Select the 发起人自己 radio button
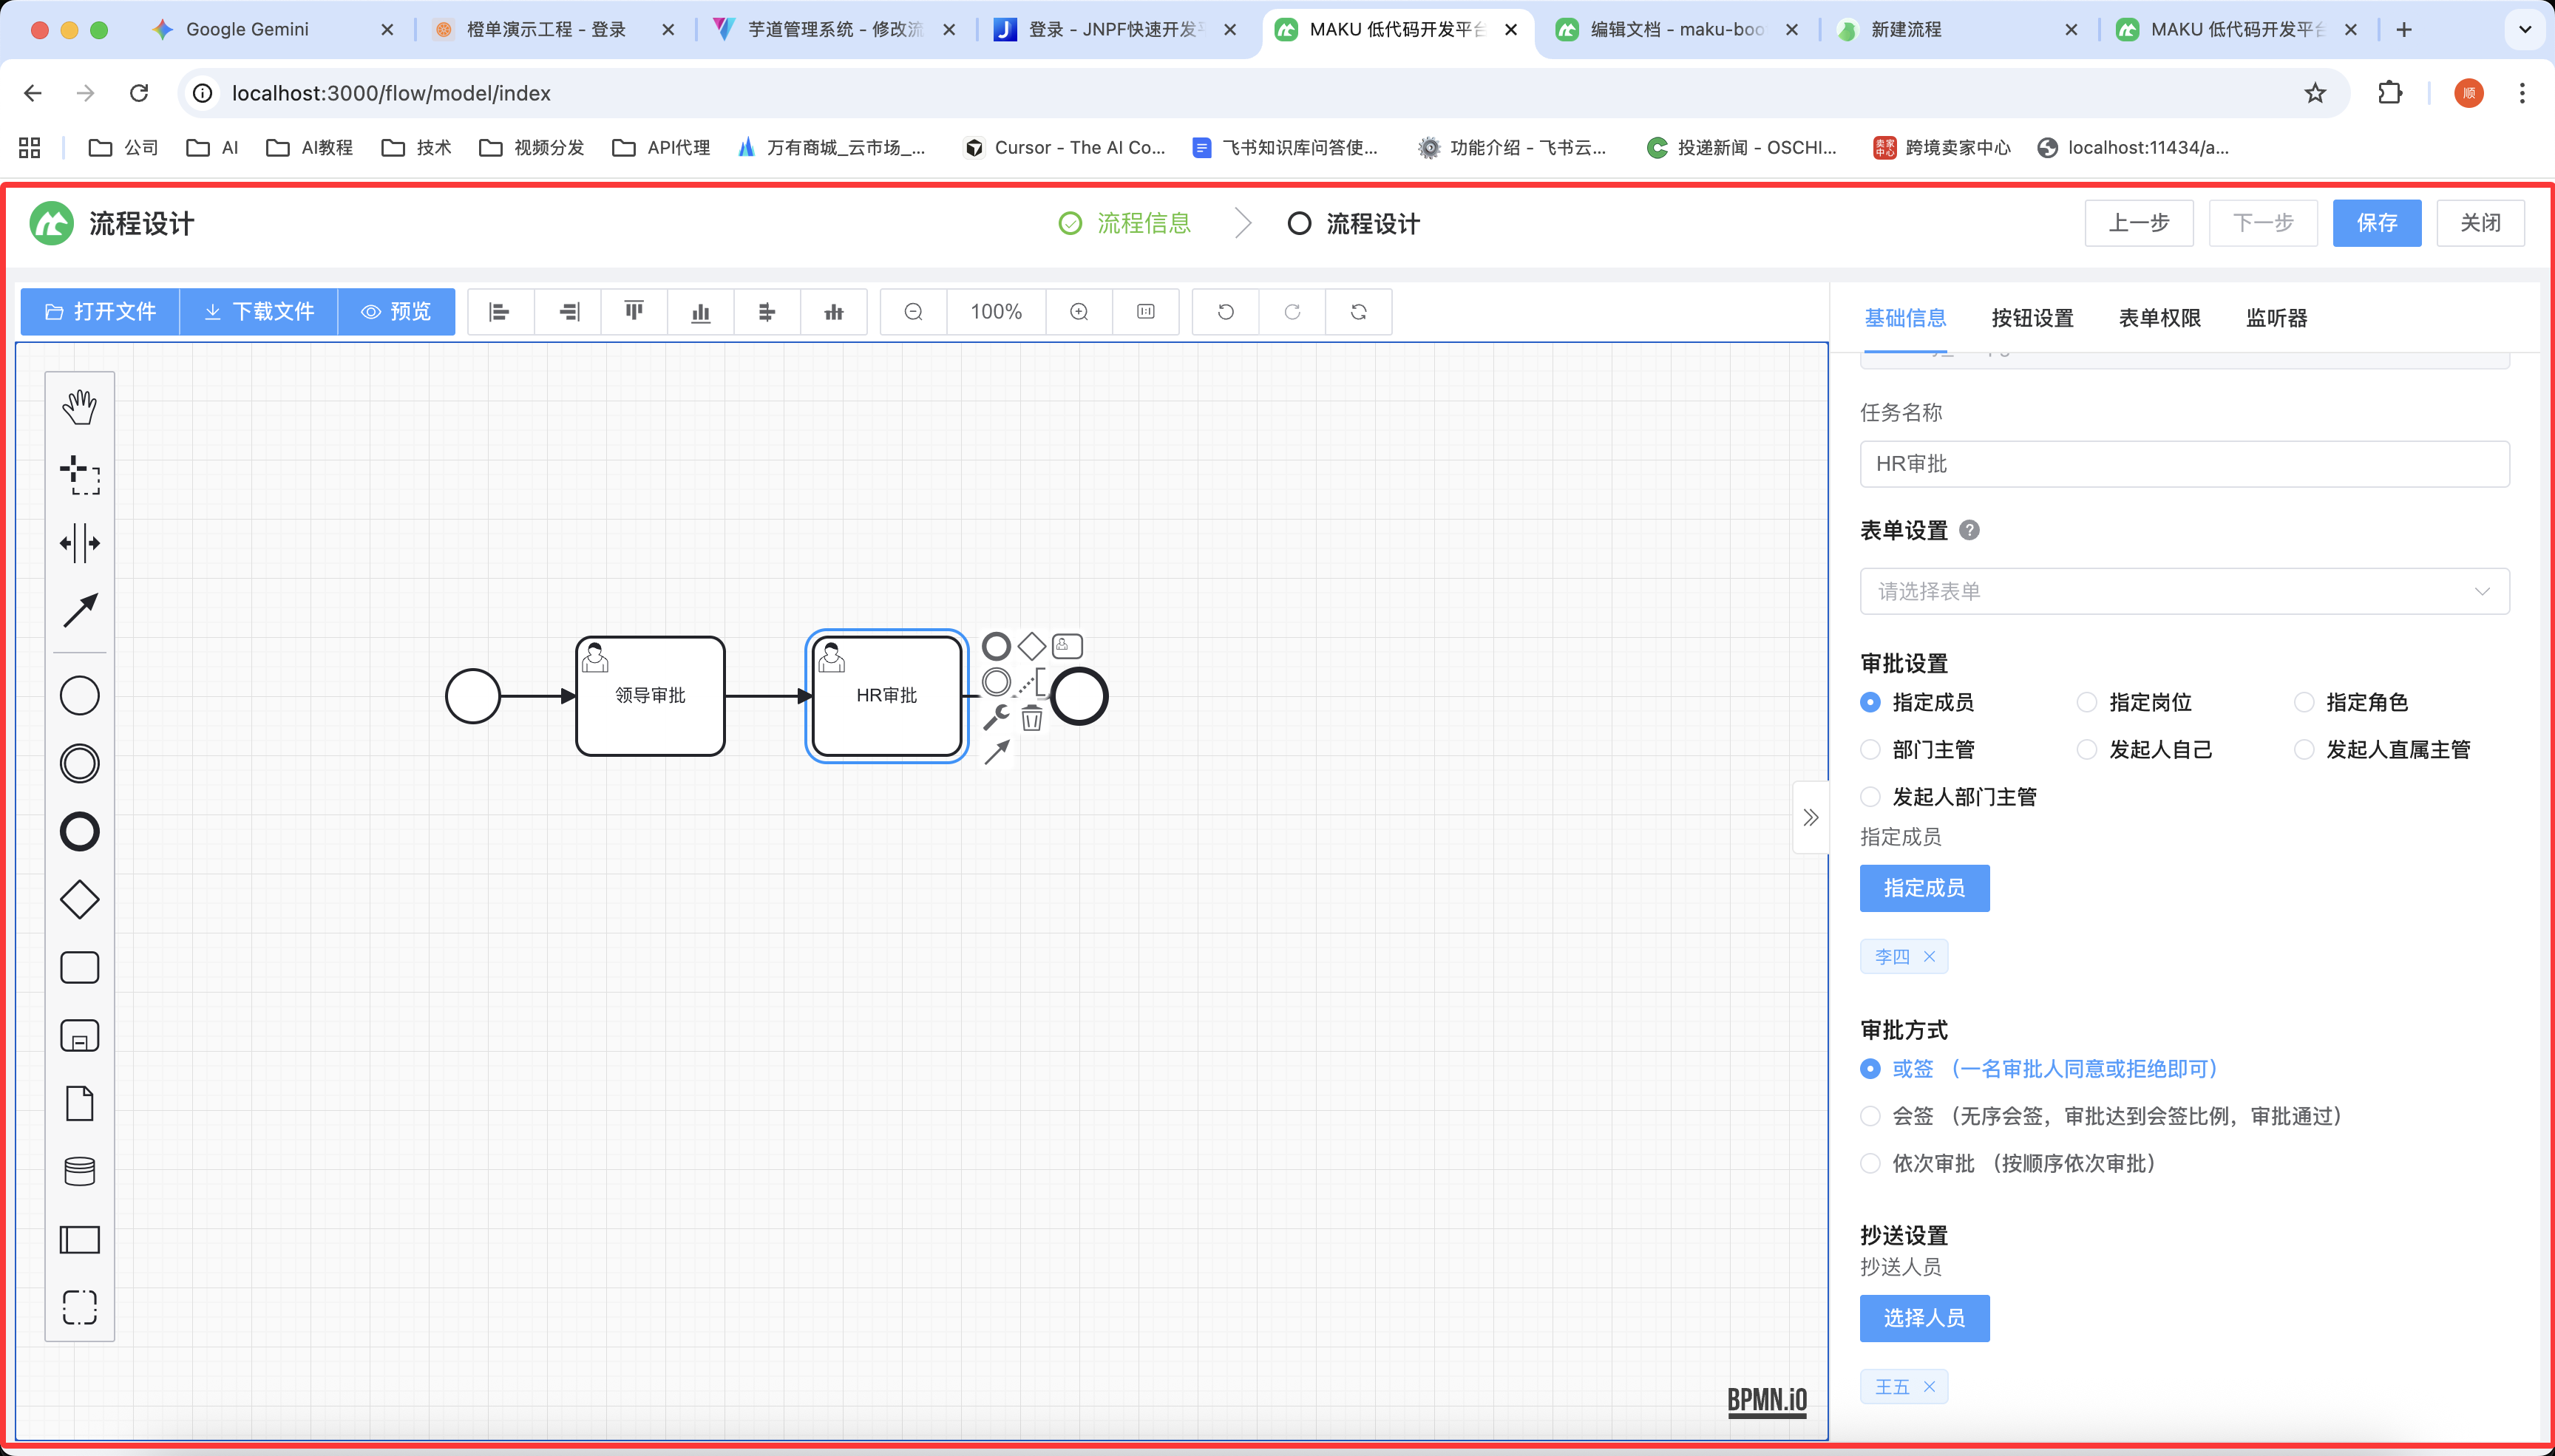Image resolution: width=2555 pixels, height=1456 pixels. 2087,749
